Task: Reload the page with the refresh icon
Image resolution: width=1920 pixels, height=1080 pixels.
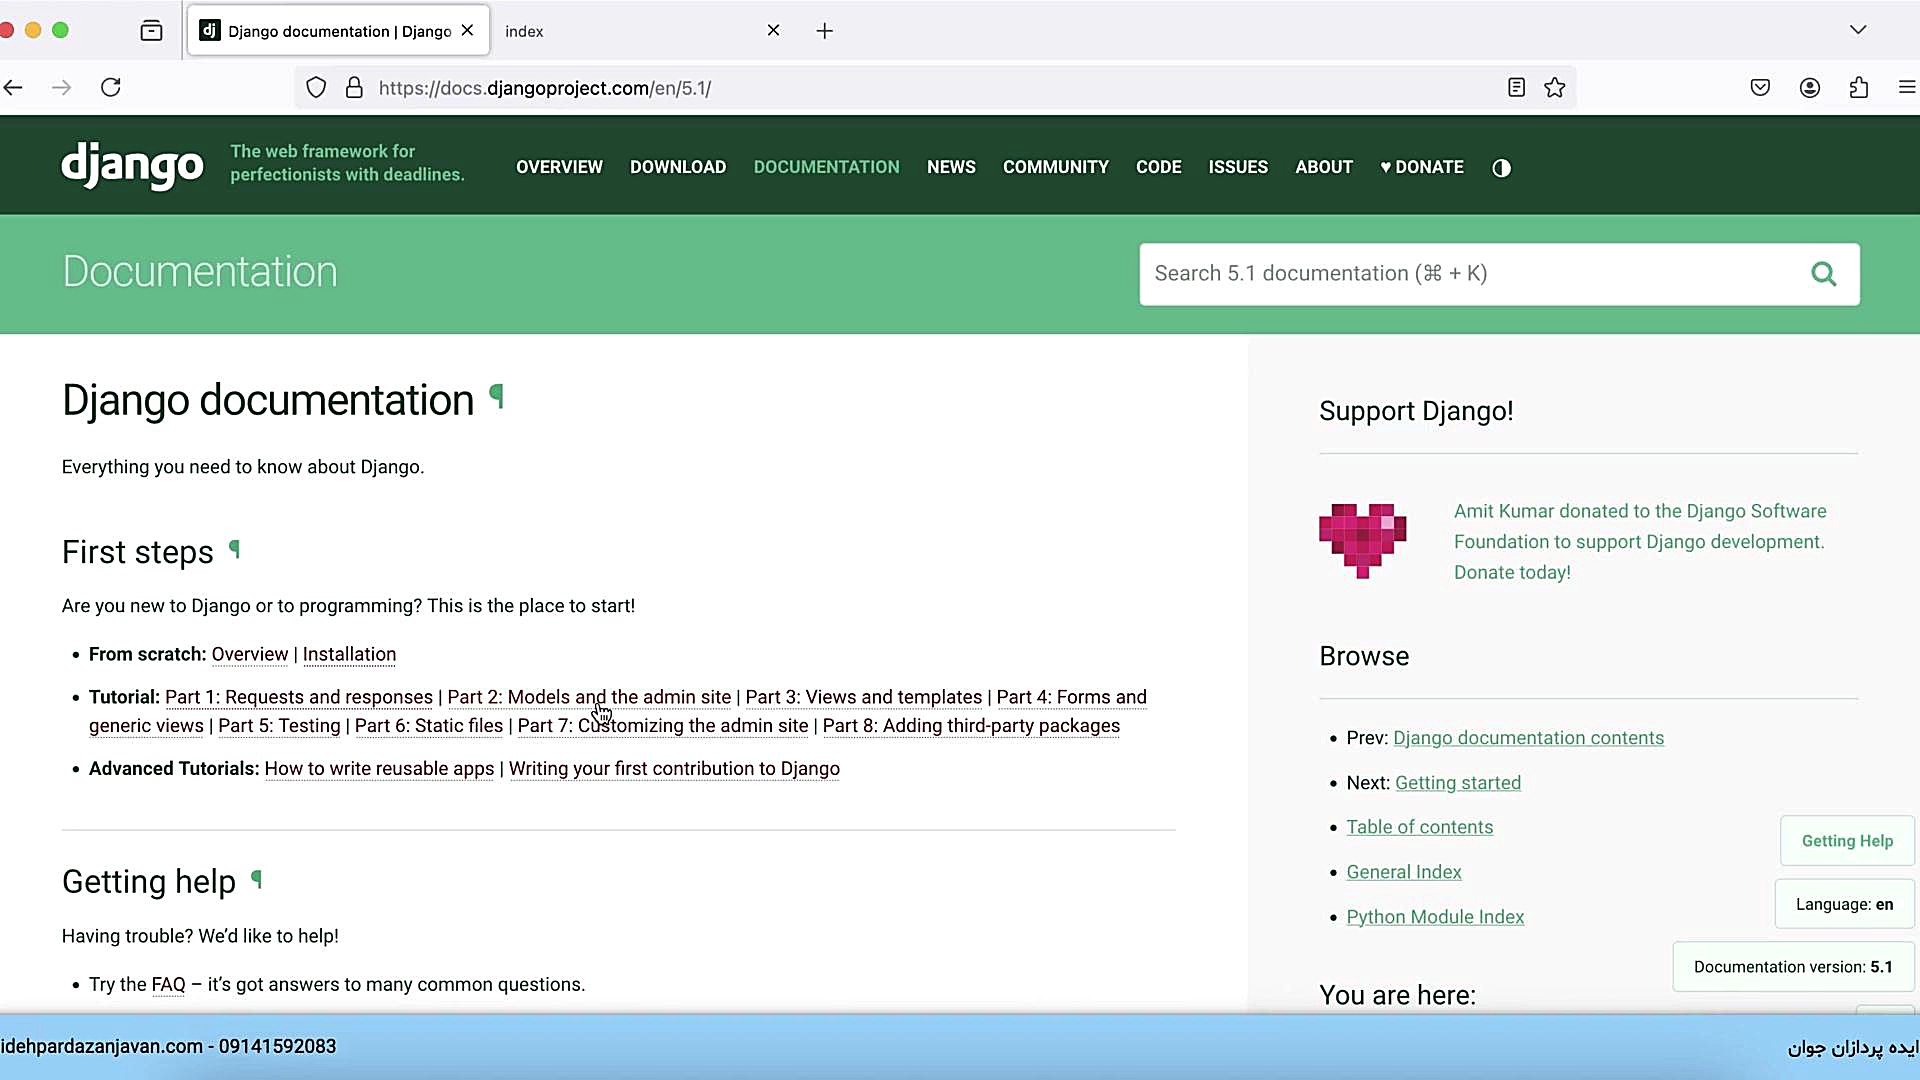Action: coord(111,88)
